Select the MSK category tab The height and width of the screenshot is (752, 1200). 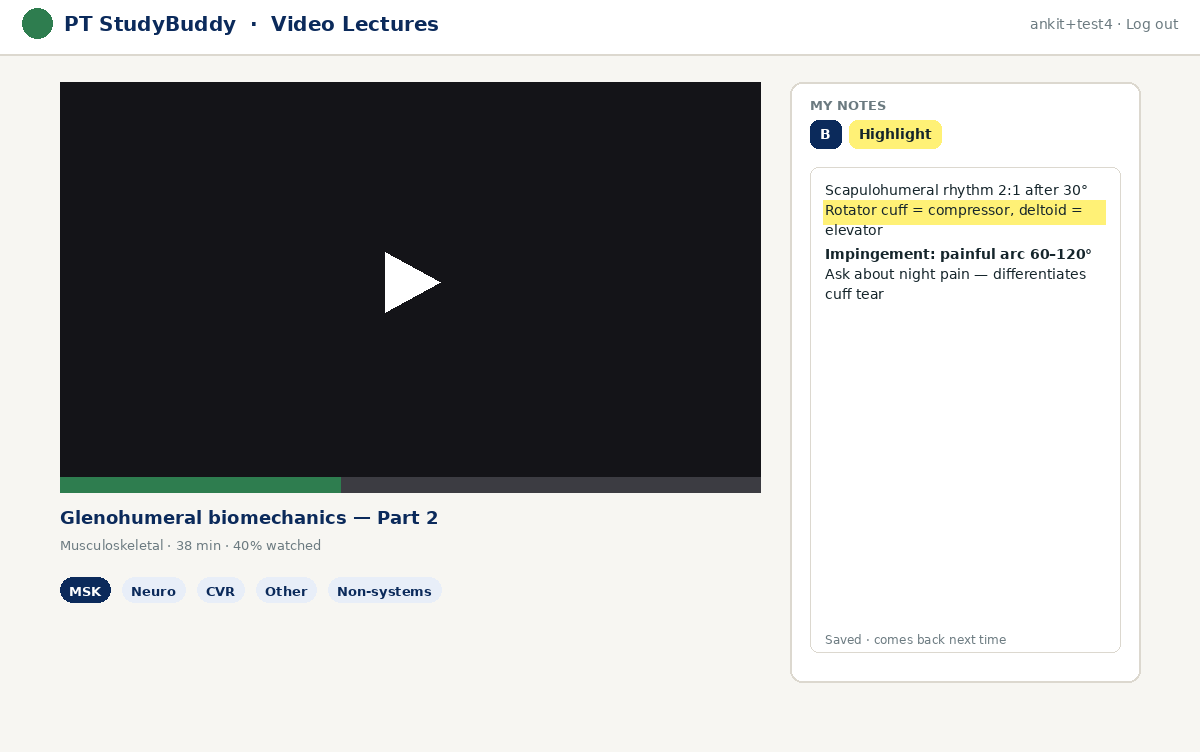coord(85,591)
